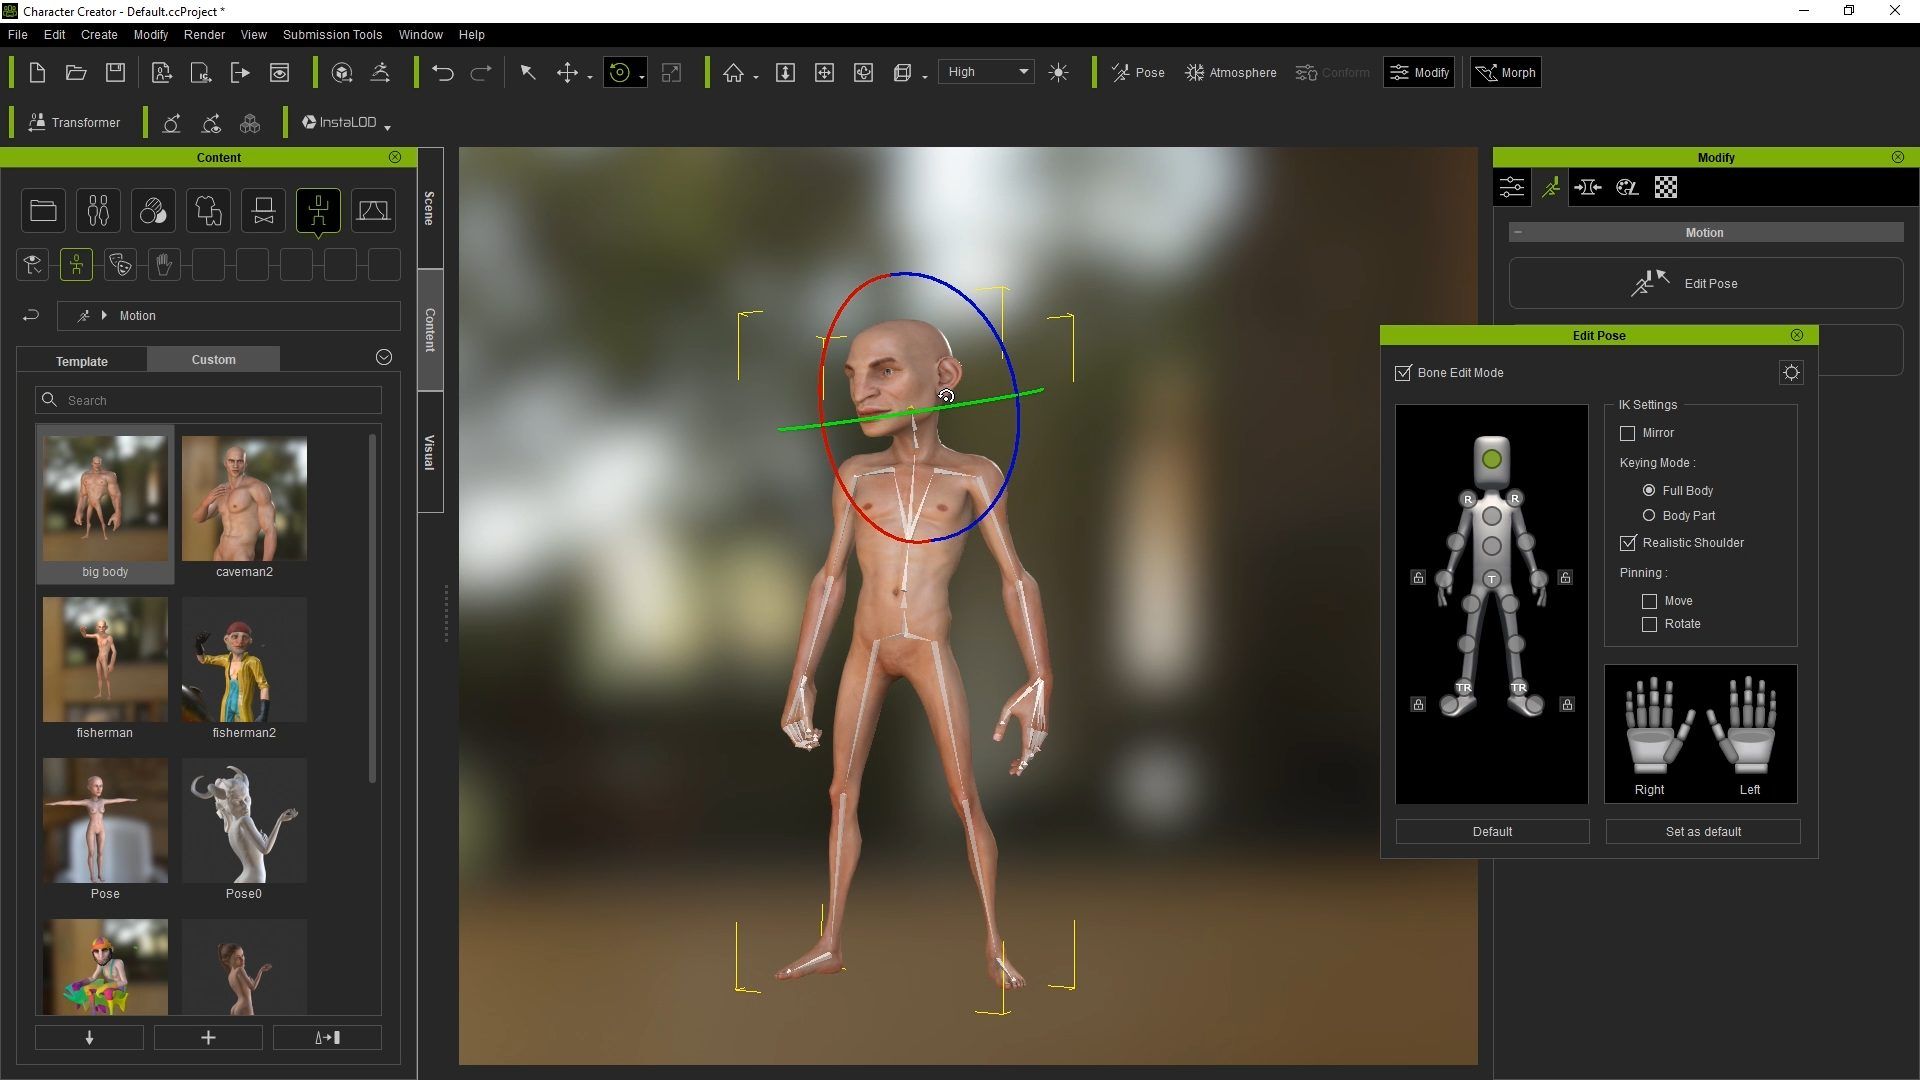Click the Undo arrow icon
Image resolution: width=1920 pixels, height=1080 pixels.
click(442, 72)
